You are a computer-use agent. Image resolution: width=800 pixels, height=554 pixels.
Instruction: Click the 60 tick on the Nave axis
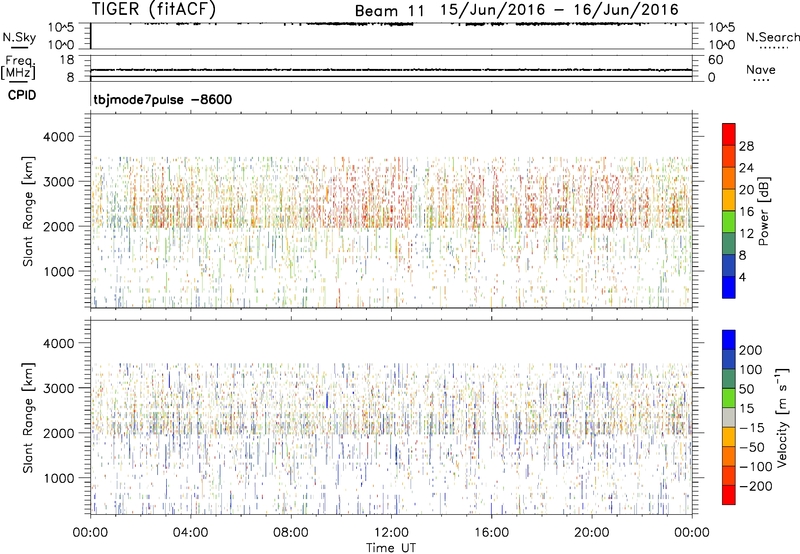(x=715, y=60)
